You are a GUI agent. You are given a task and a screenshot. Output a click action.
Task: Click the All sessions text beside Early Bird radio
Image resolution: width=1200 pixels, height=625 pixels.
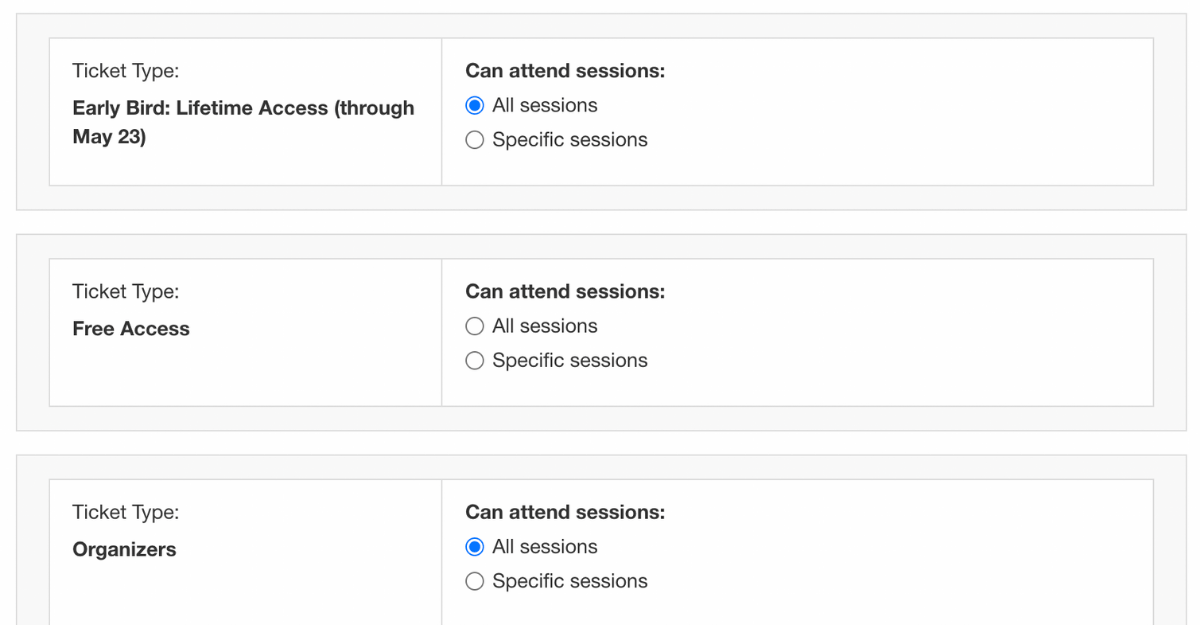coord(543,105)
